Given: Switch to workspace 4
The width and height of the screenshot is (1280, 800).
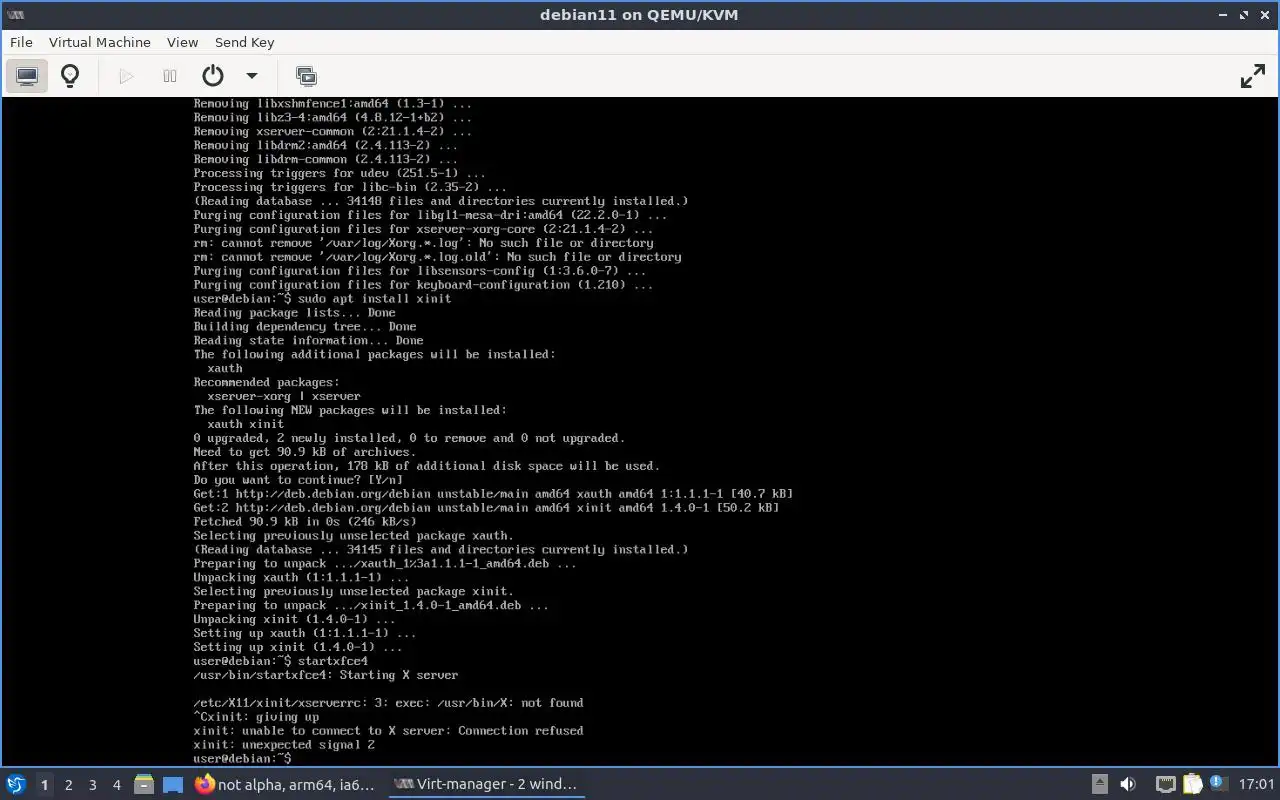Looking at the screenshot, I should pyautogui.click(x=117, y=785).
